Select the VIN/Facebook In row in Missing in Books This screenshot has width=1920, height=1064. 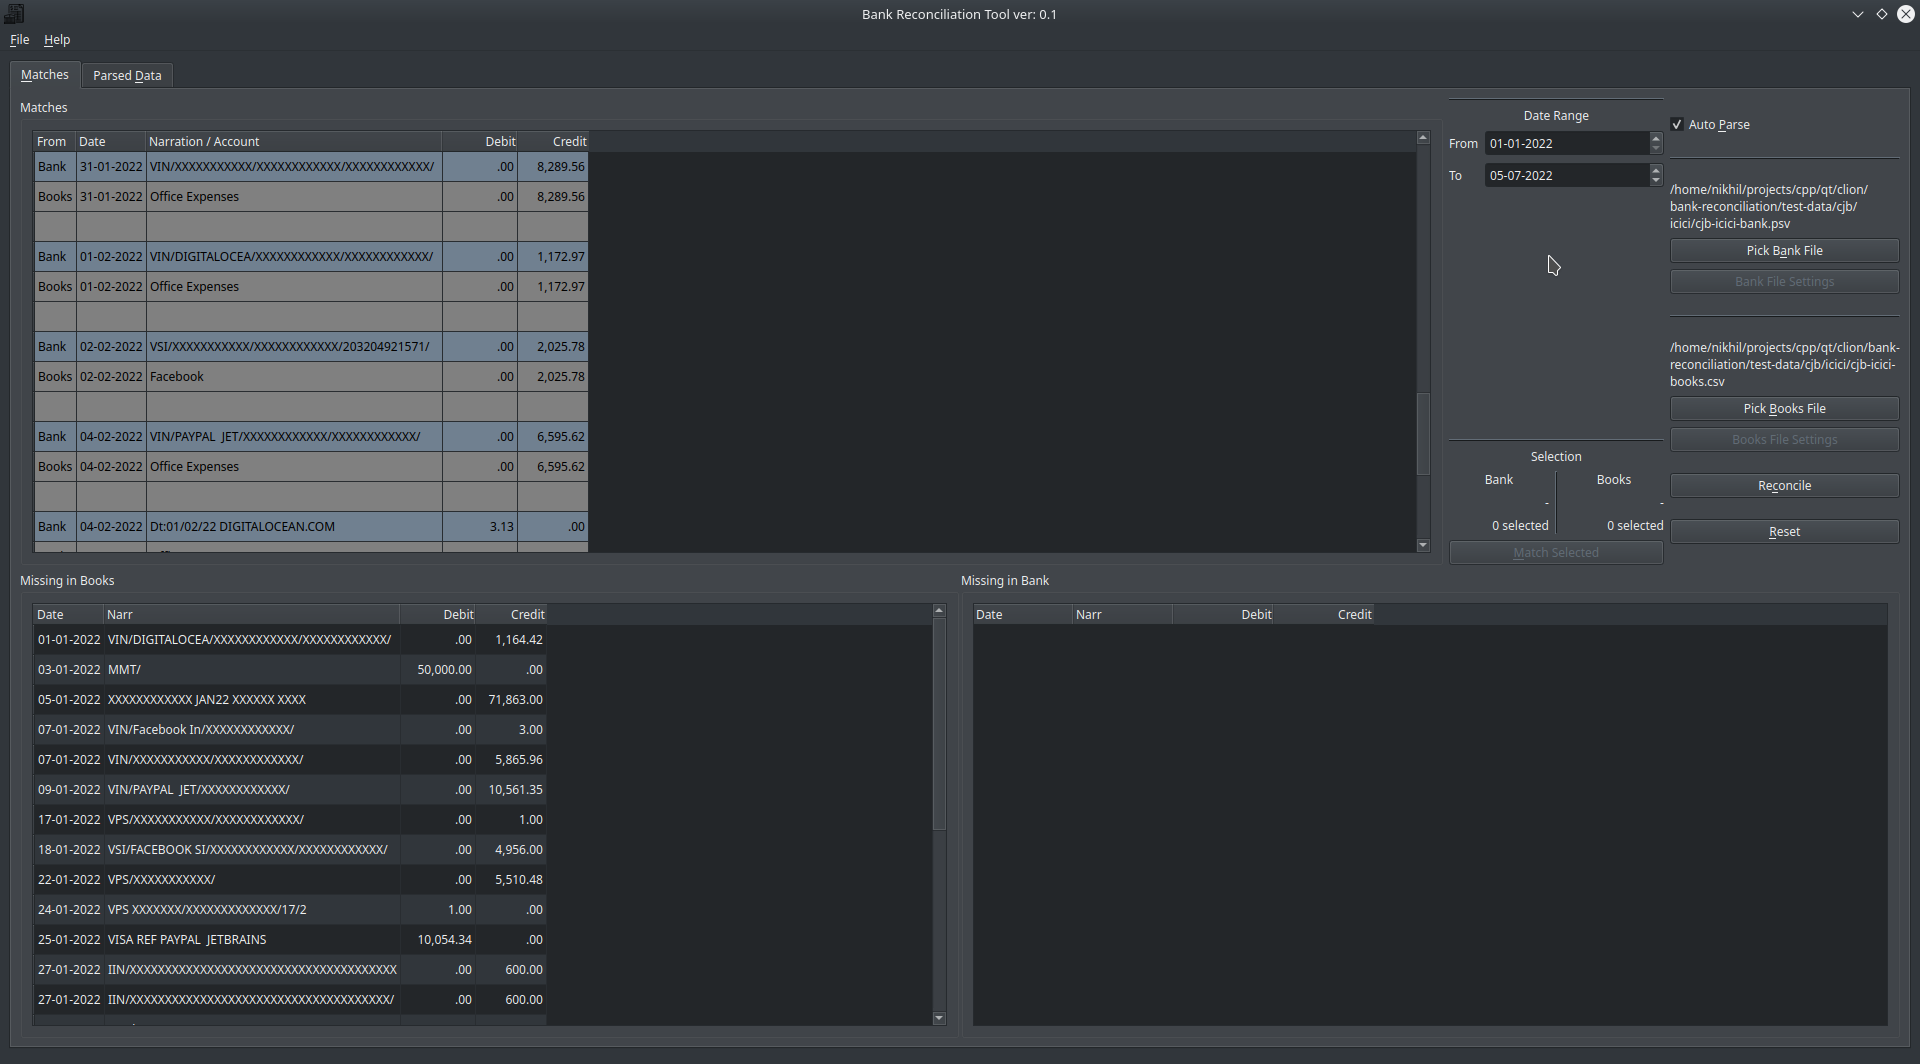tap(290, 730)
